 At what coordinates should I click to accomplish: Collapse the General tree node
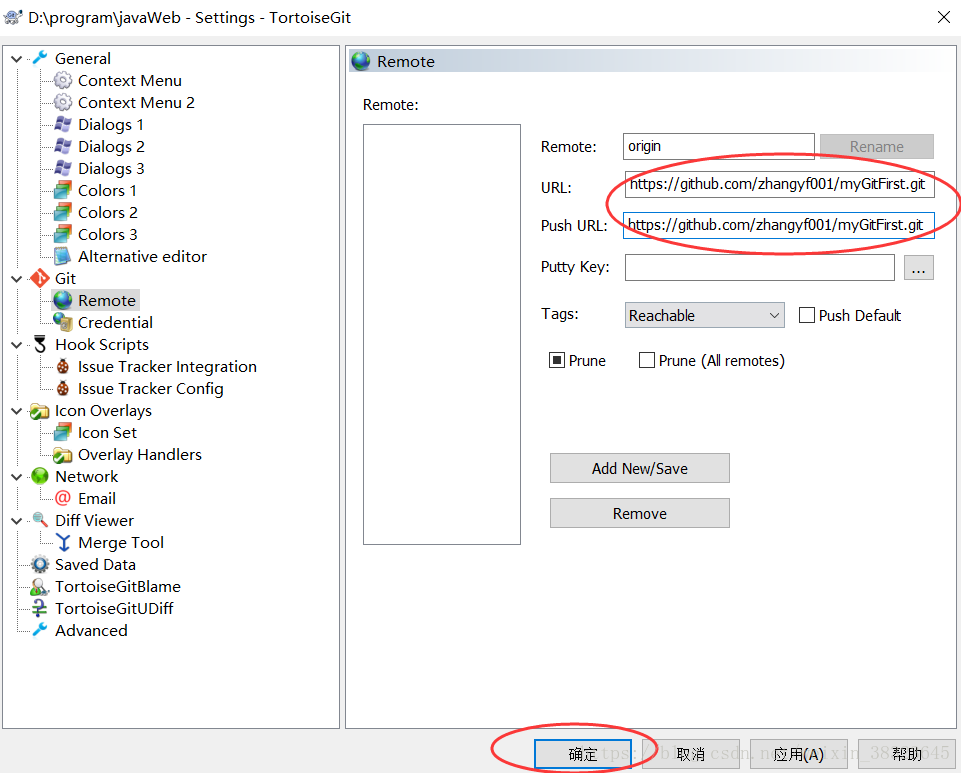pos(17,59)
